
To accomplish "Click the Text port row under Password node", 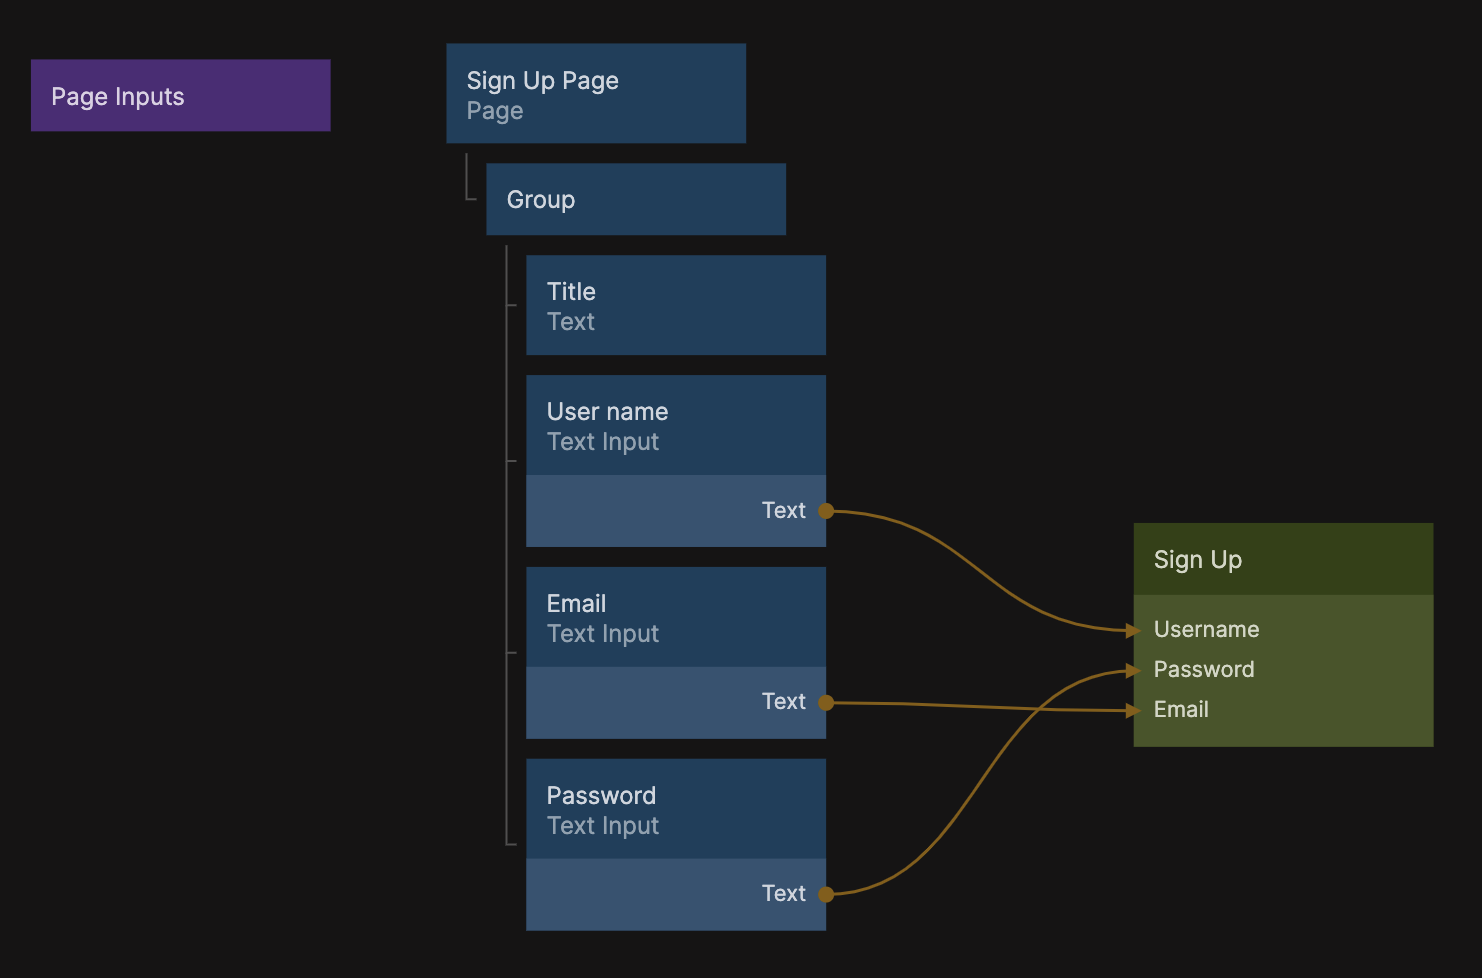I will pyautogui.click(x=675, y=894).
